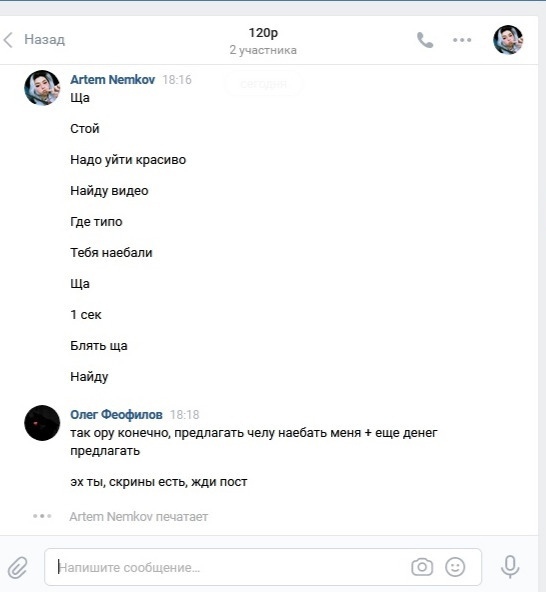Open the Artem Nemkov profile name link
This screenshot has height=592, width=546.
point(113,80)
